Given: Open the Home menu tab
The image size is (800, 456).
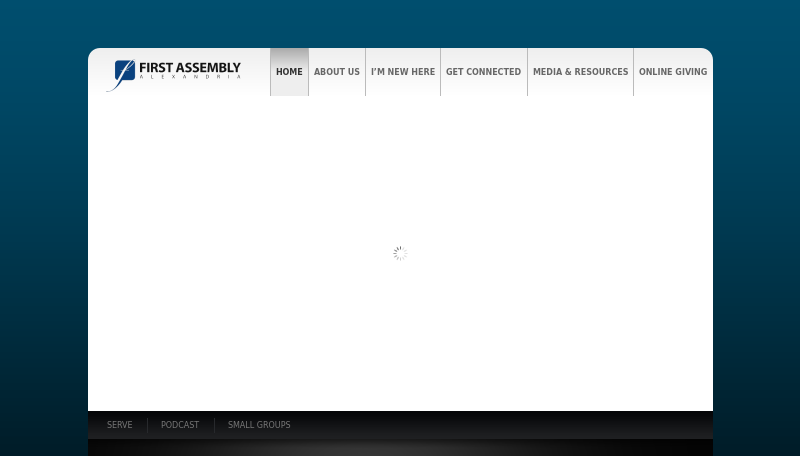Looking at the screenshot, I should [x=289, y=72].
